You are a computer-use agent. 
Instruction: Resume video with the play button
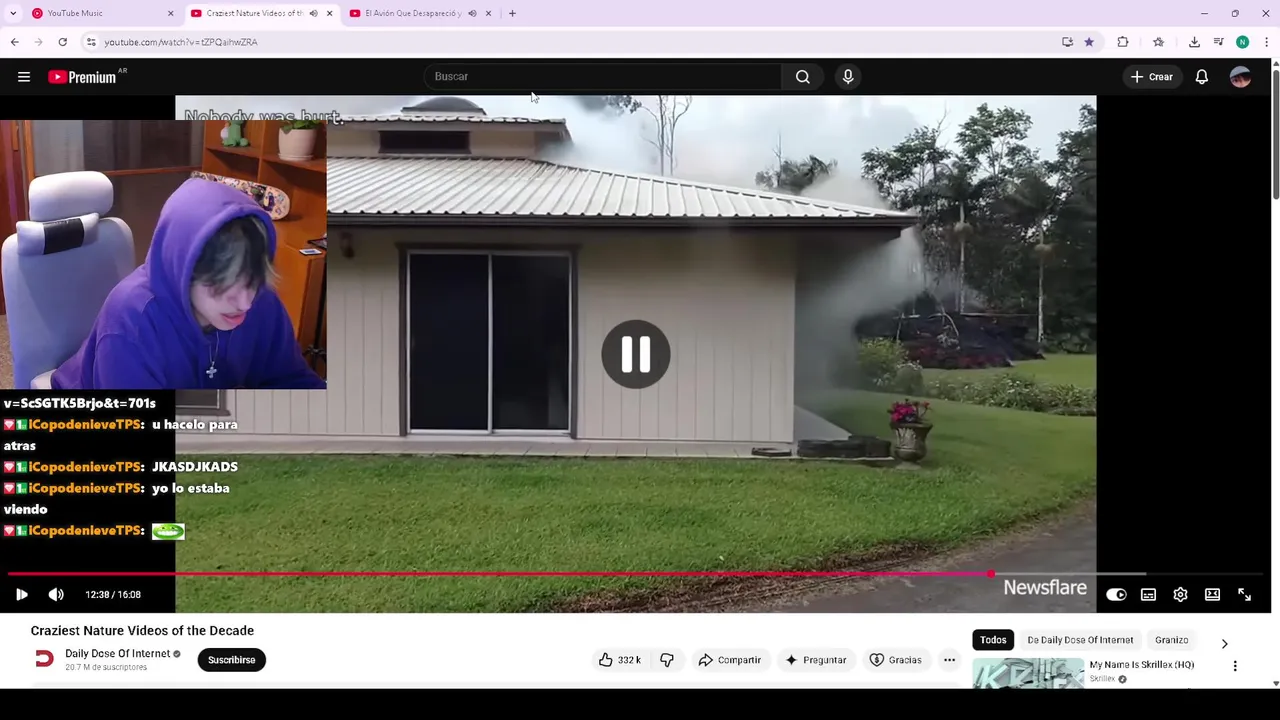pos(21,594)
